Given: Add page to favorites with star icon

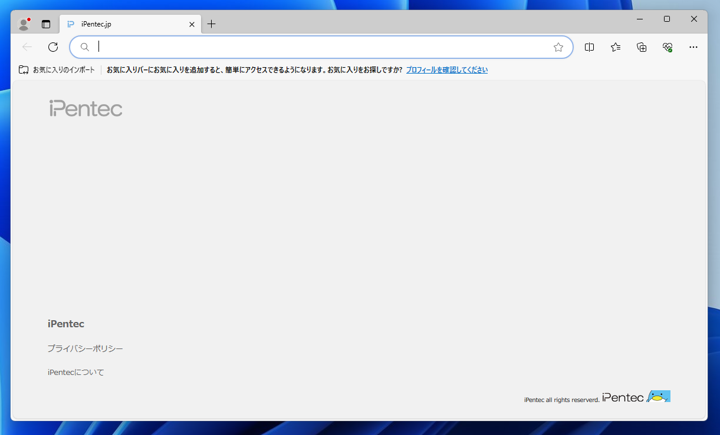Looking at the screenshot, I should 558,47.
